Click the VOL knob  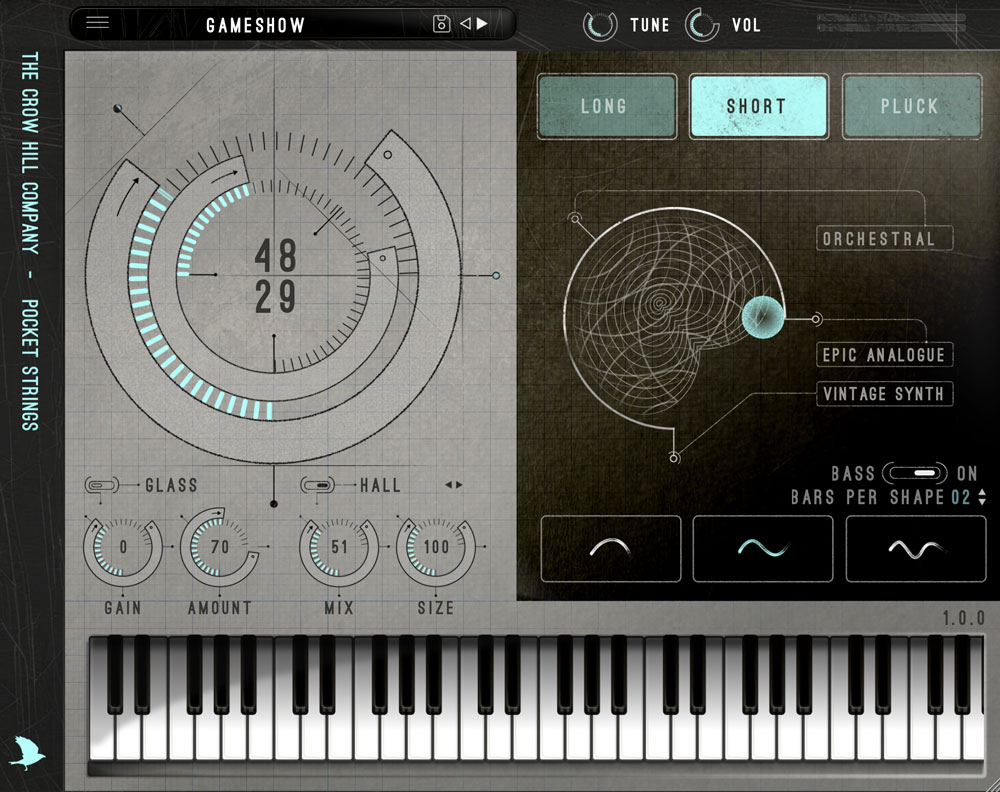click(x=702, y=25)
